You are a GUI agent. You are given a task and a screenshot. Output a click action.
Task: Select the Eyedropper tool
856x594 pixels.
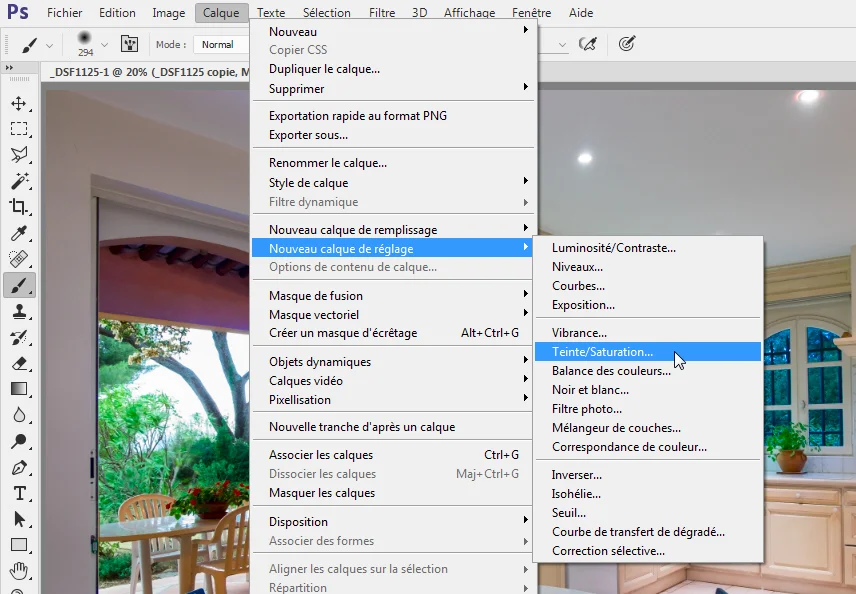tap(19, 233)
